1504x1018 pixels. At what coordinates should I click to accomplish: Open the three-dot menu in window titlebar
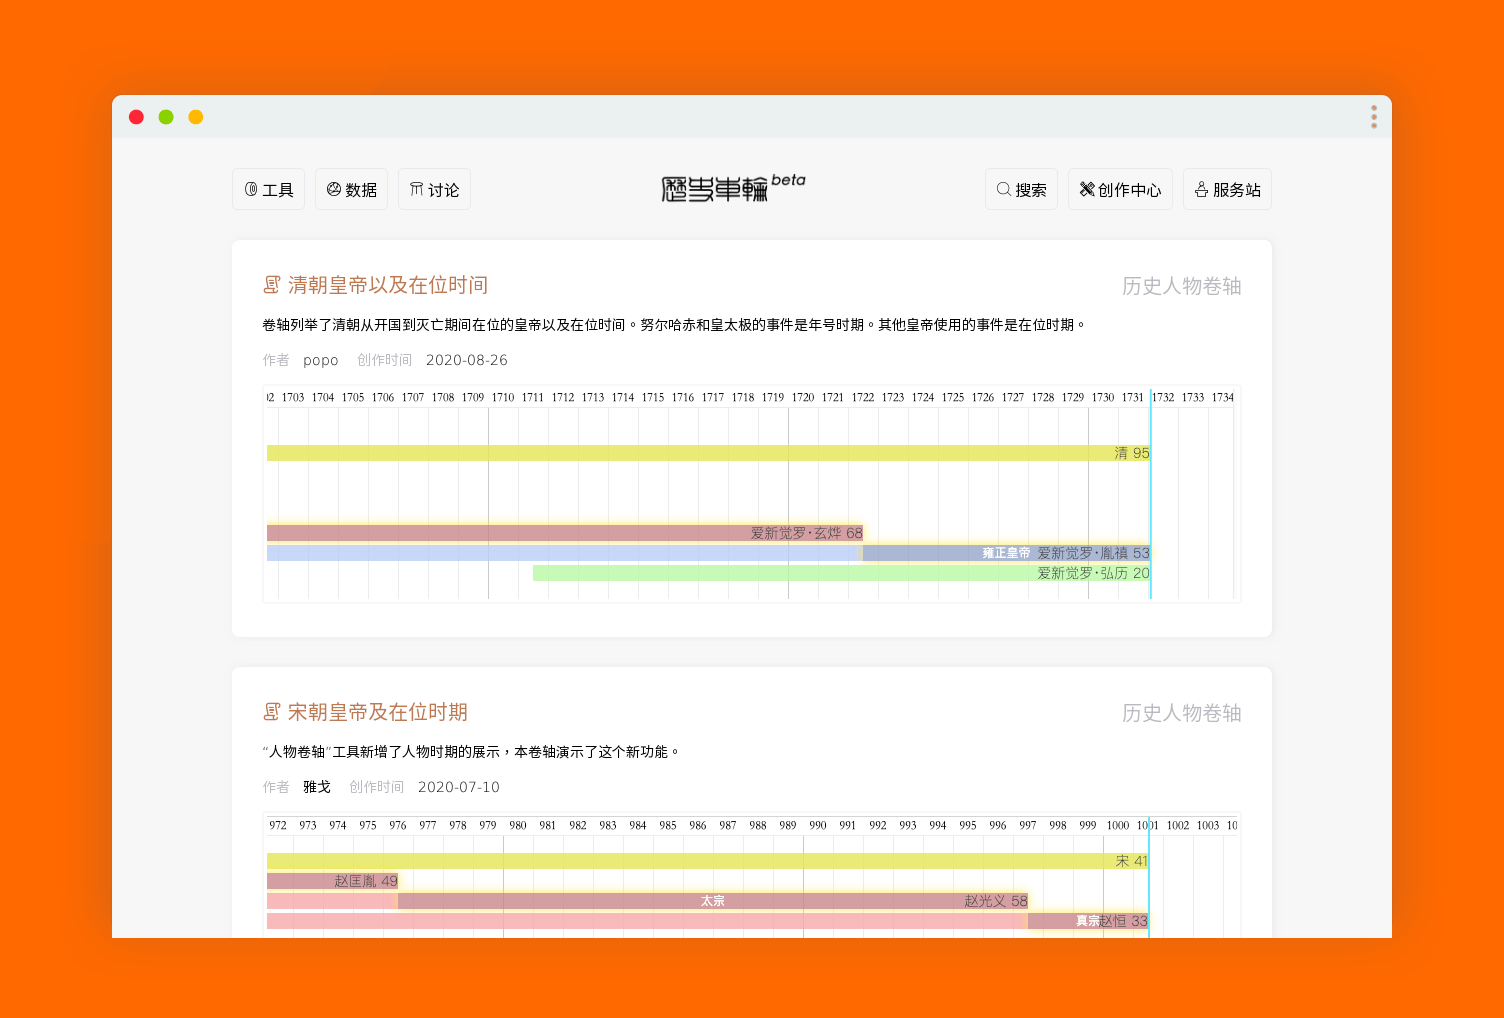(1374, 117)
